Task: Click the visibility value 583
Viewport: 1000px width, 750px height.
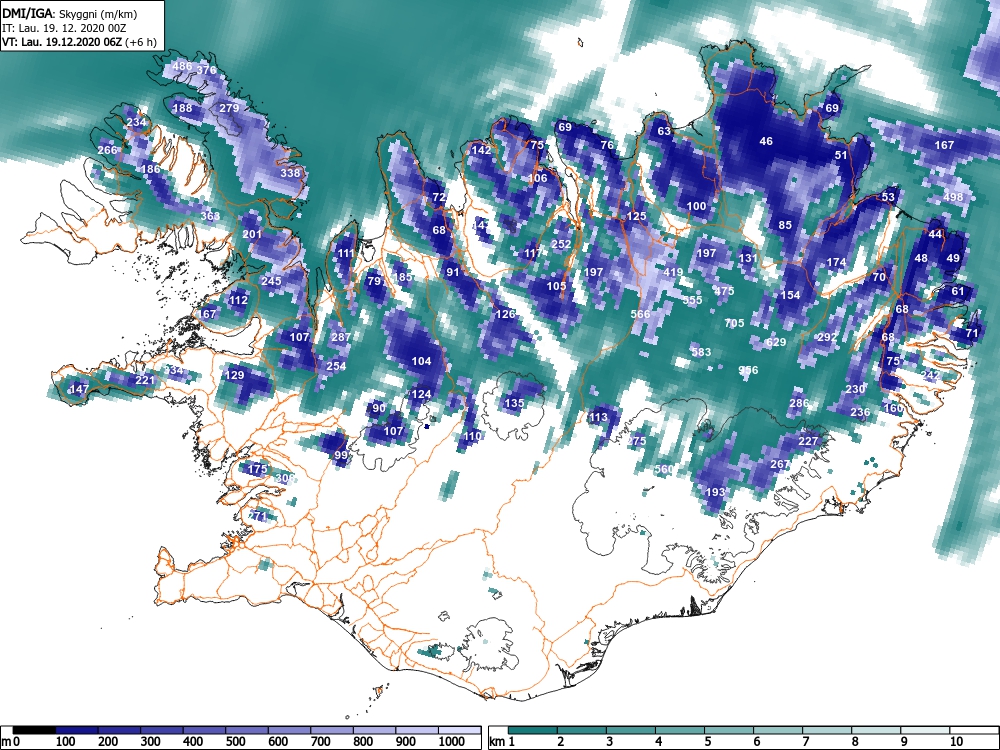Action: [701, 351]
